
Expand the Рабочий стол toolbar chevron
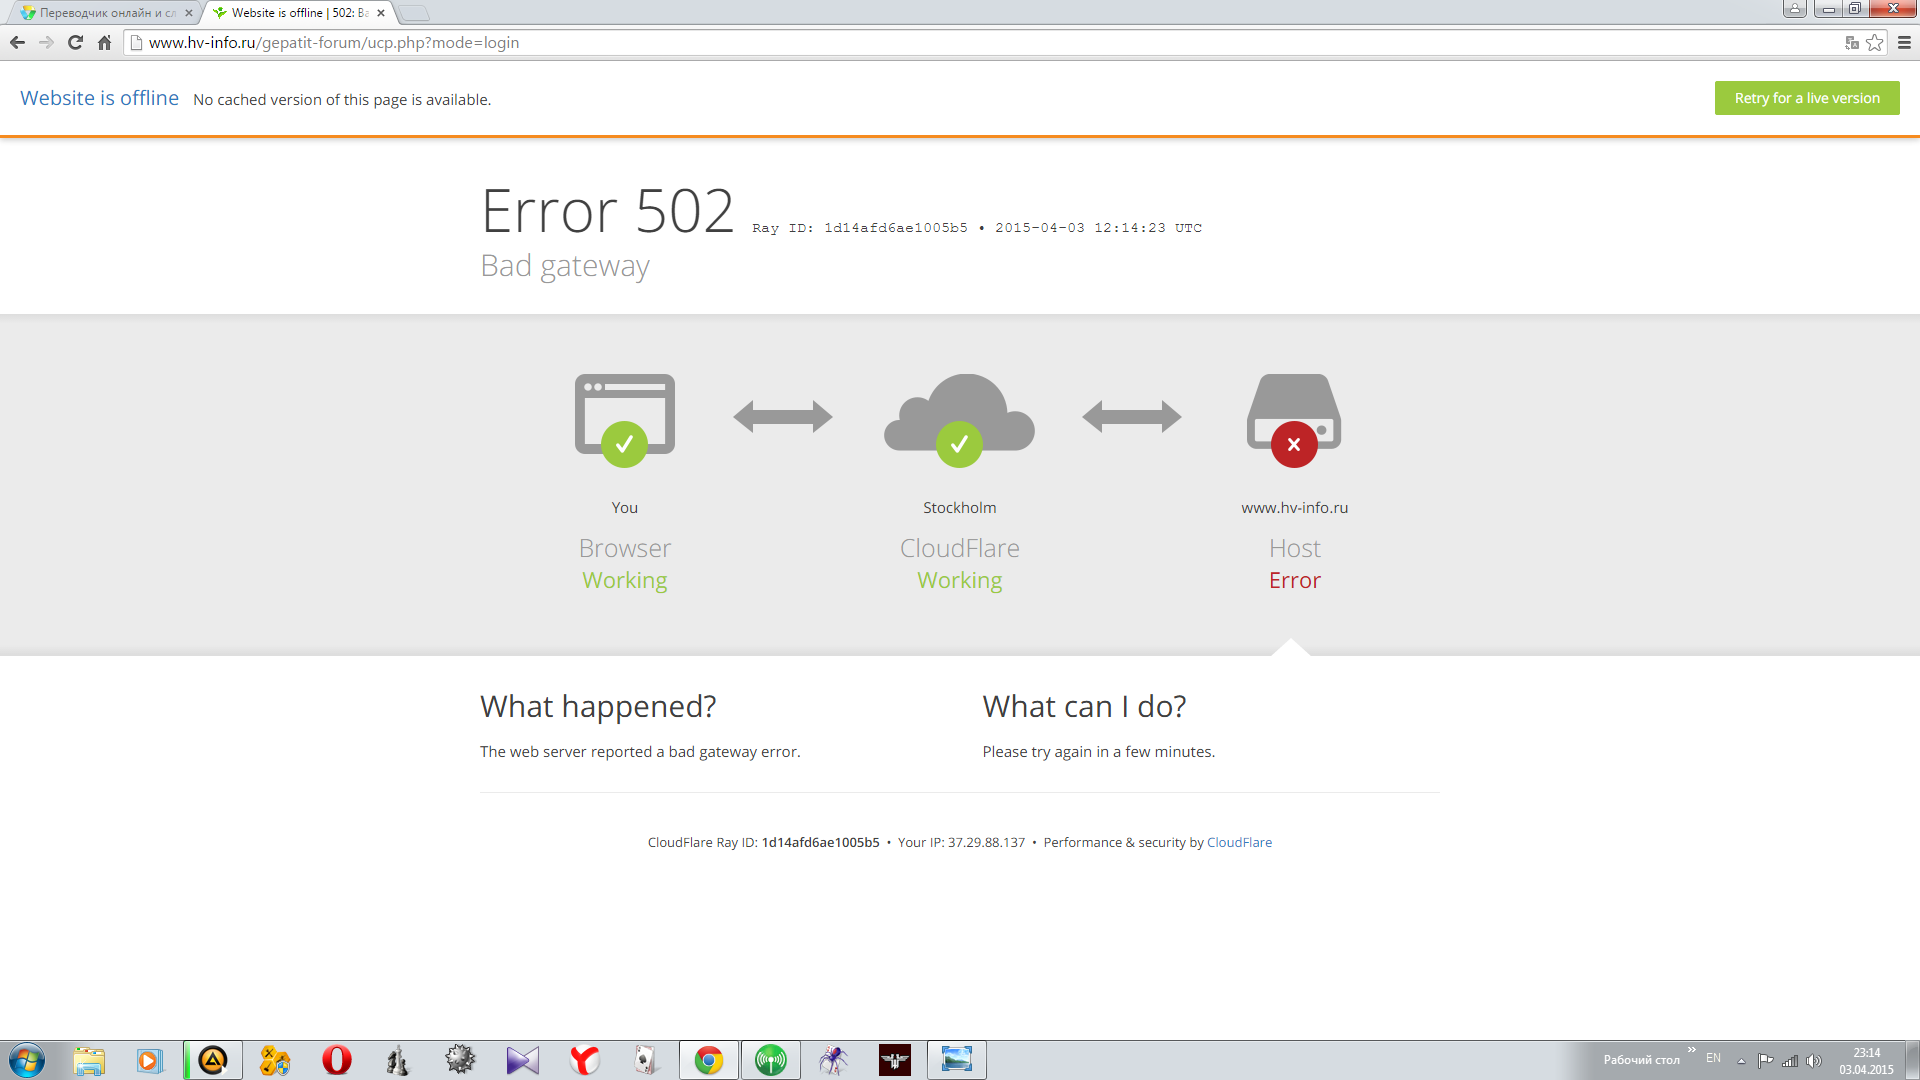(1691, 1050)
